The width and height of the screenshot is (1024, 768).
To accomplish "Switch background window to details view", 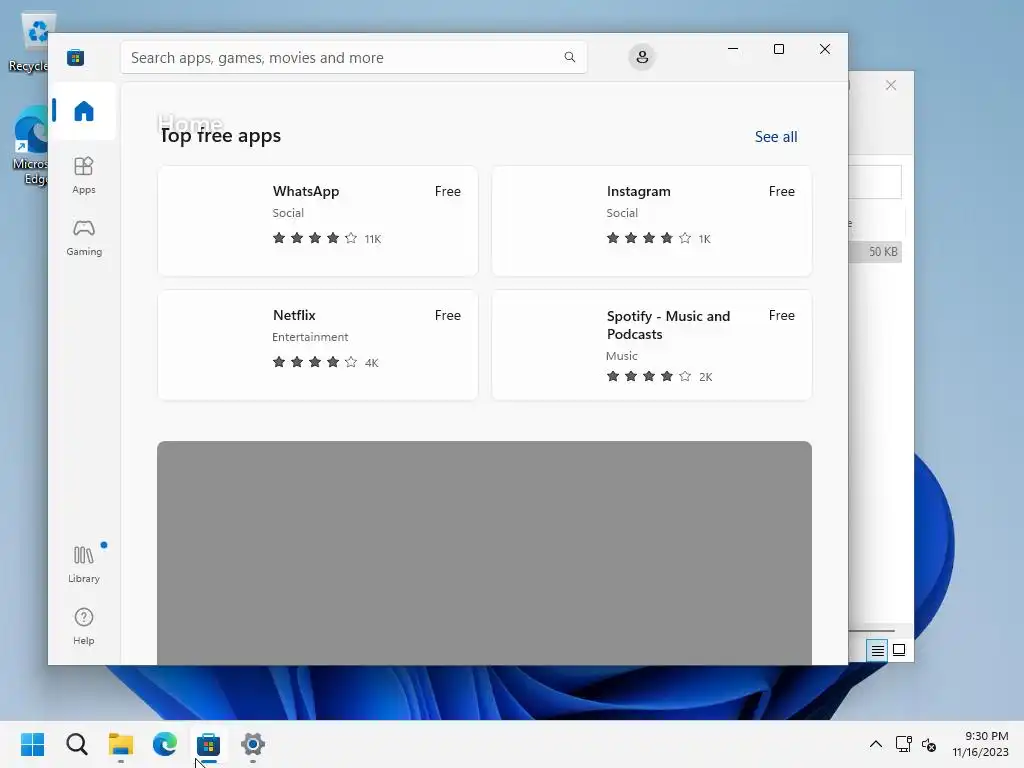I will pyautogui.click(x=877, y=650).
